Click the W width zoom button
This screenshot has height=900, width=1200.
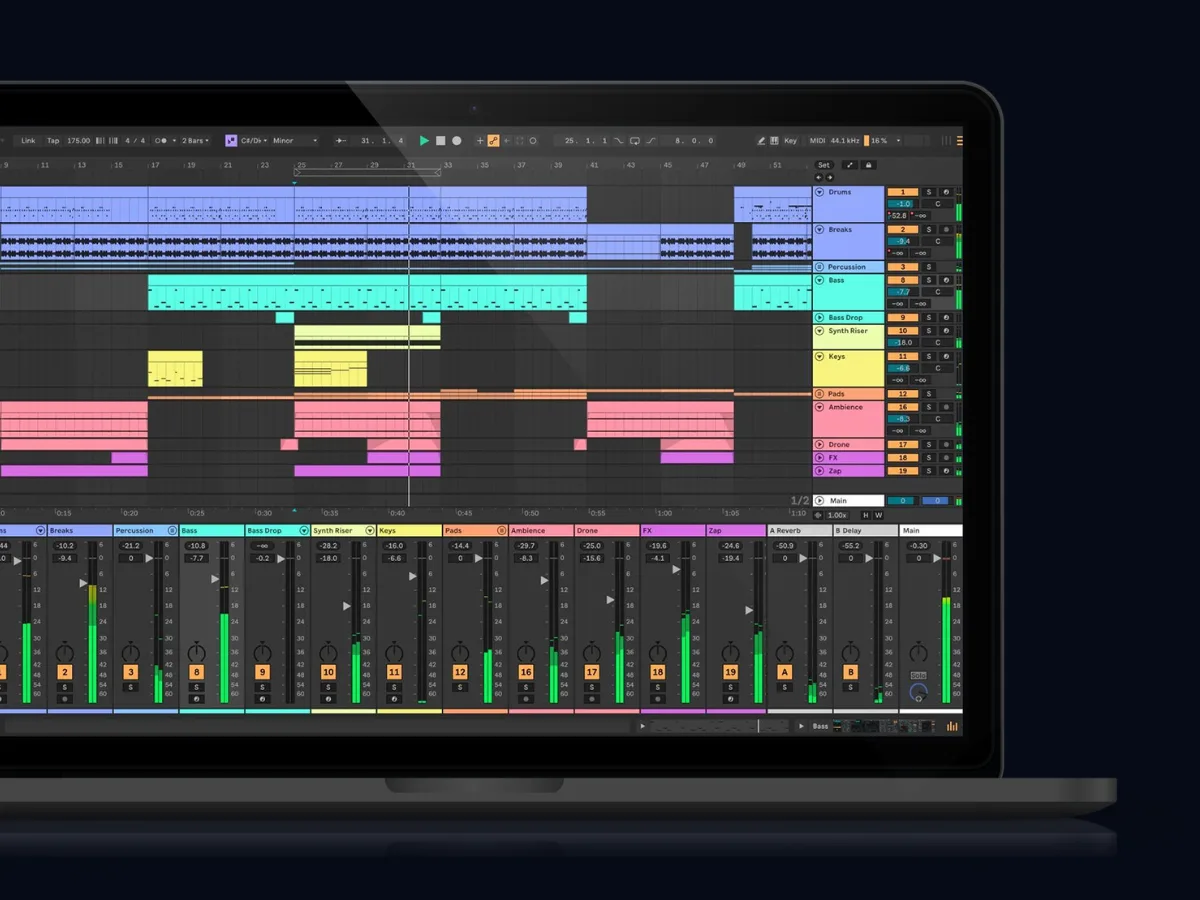[x=879, y=515]
